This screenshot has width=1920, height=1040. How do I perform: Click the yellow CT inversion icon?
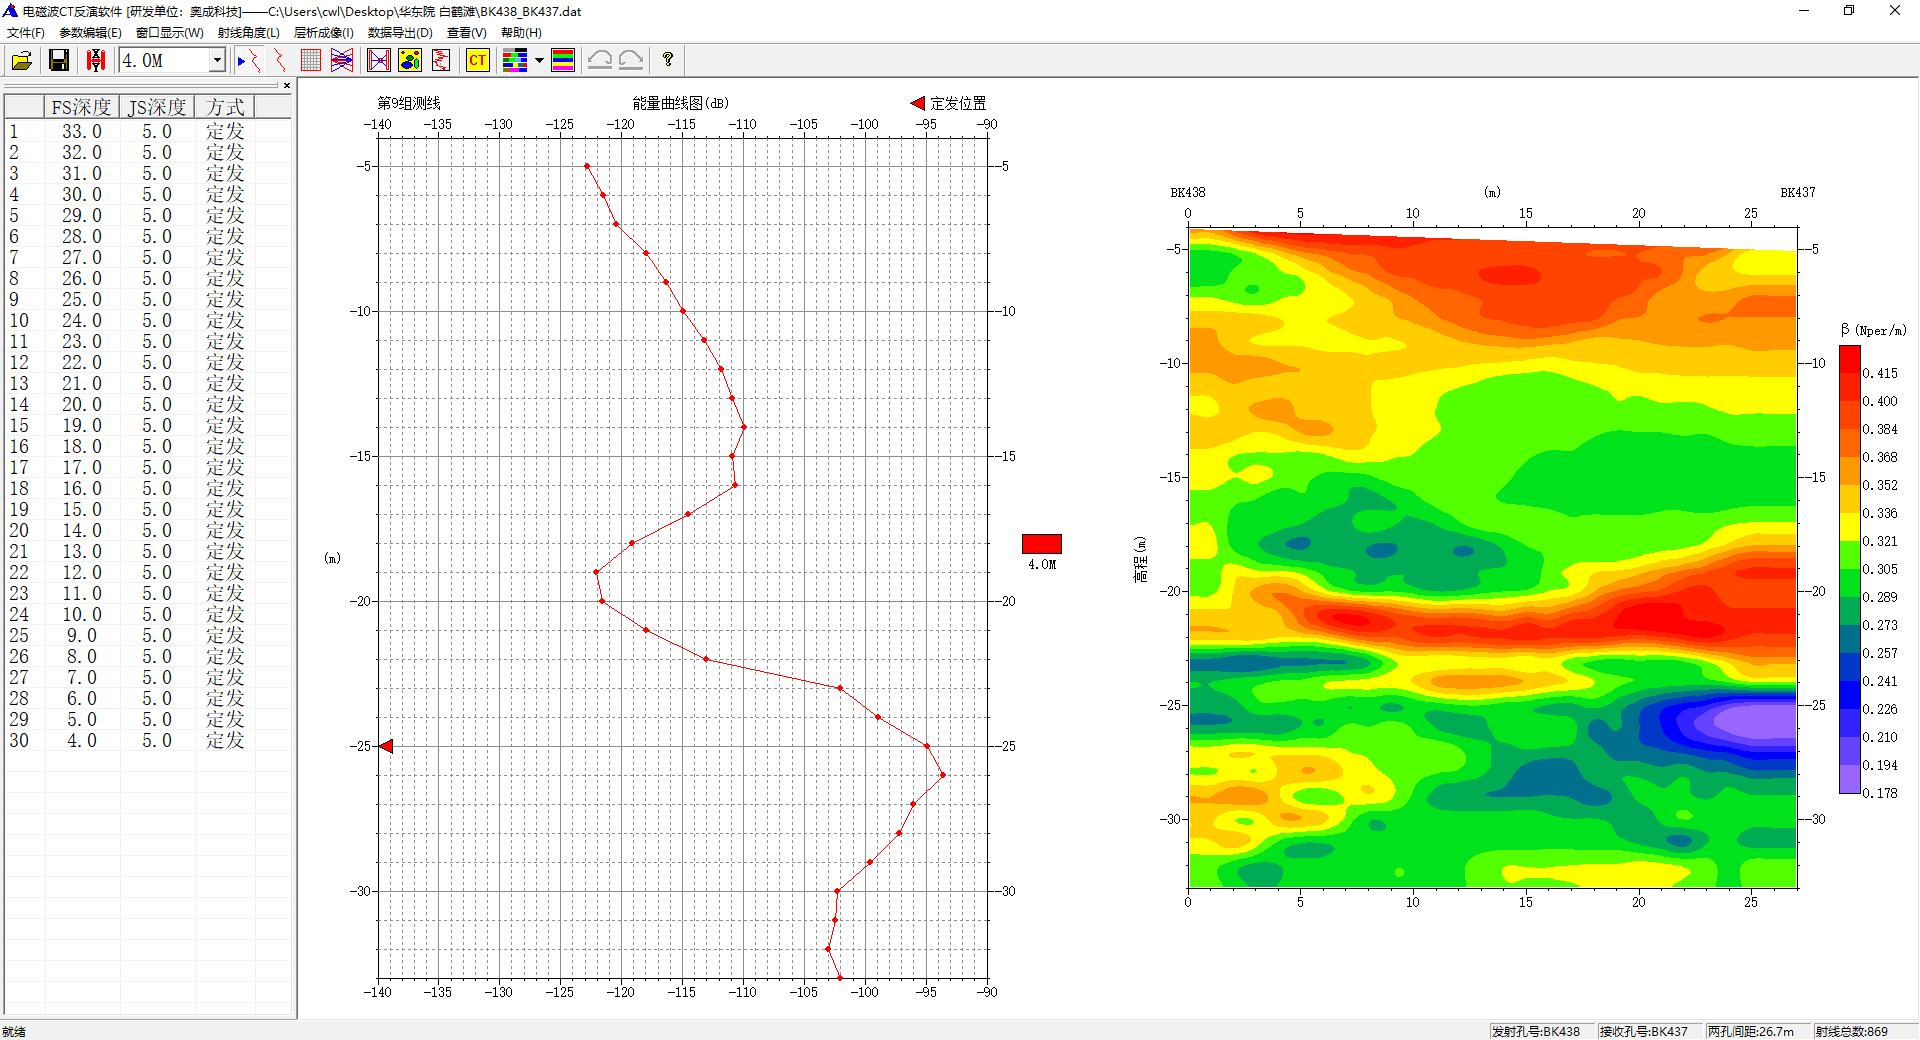[478, 61]
